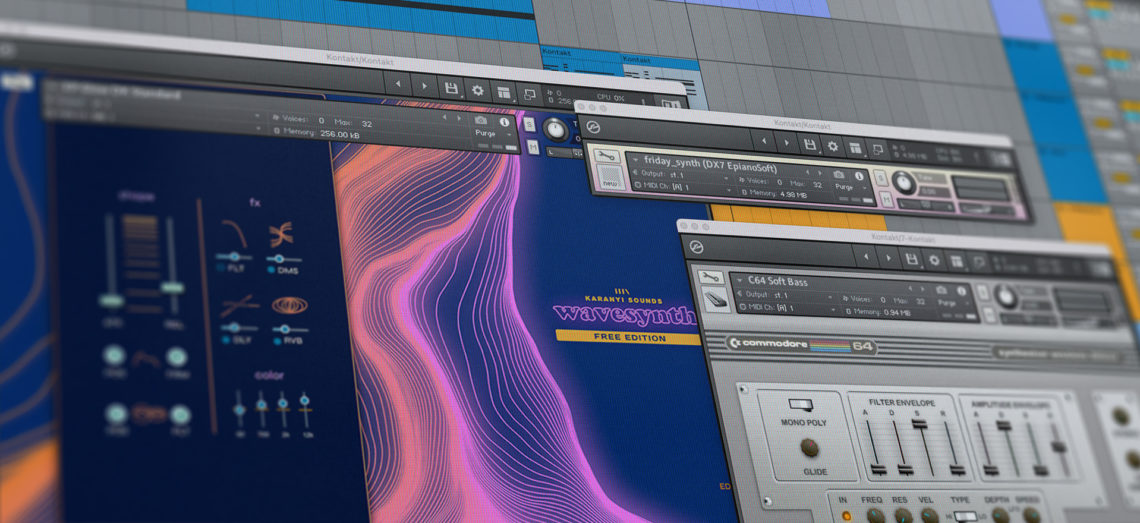Open save menu in C64 Soft Bass window
The height and width of the screenshot is (523, 1140).
(x=910, y=258)
